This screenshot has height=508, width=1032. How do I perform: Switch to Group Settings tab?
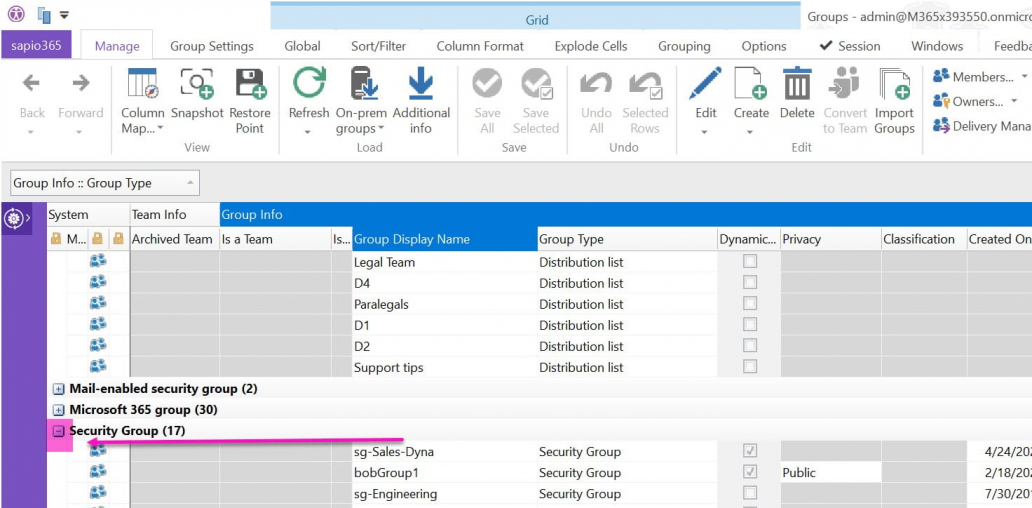pyautogui.click(x=212, y=46)
